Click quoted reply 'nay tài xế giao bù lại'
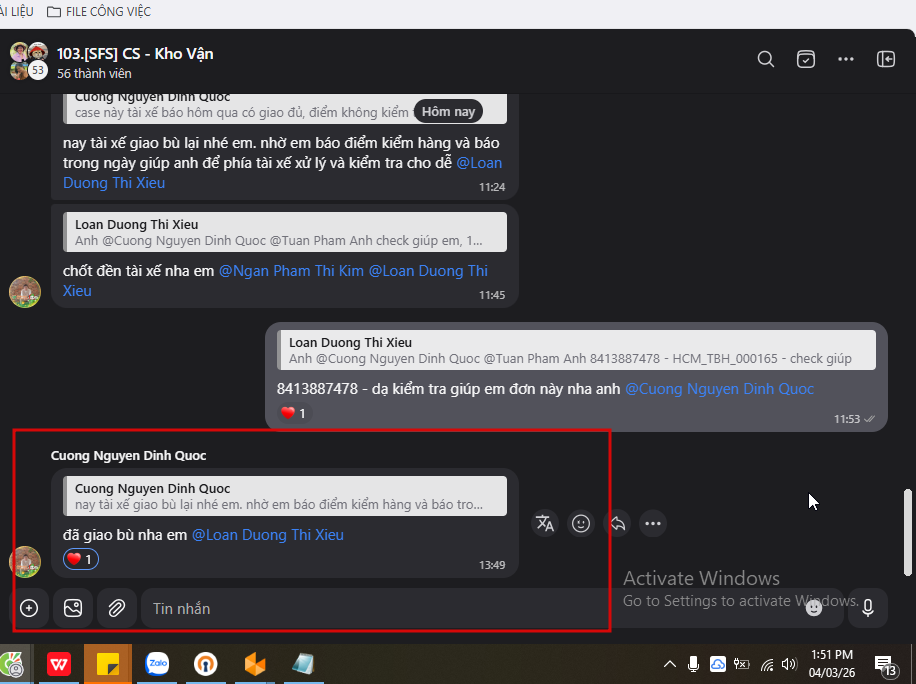 286,496
